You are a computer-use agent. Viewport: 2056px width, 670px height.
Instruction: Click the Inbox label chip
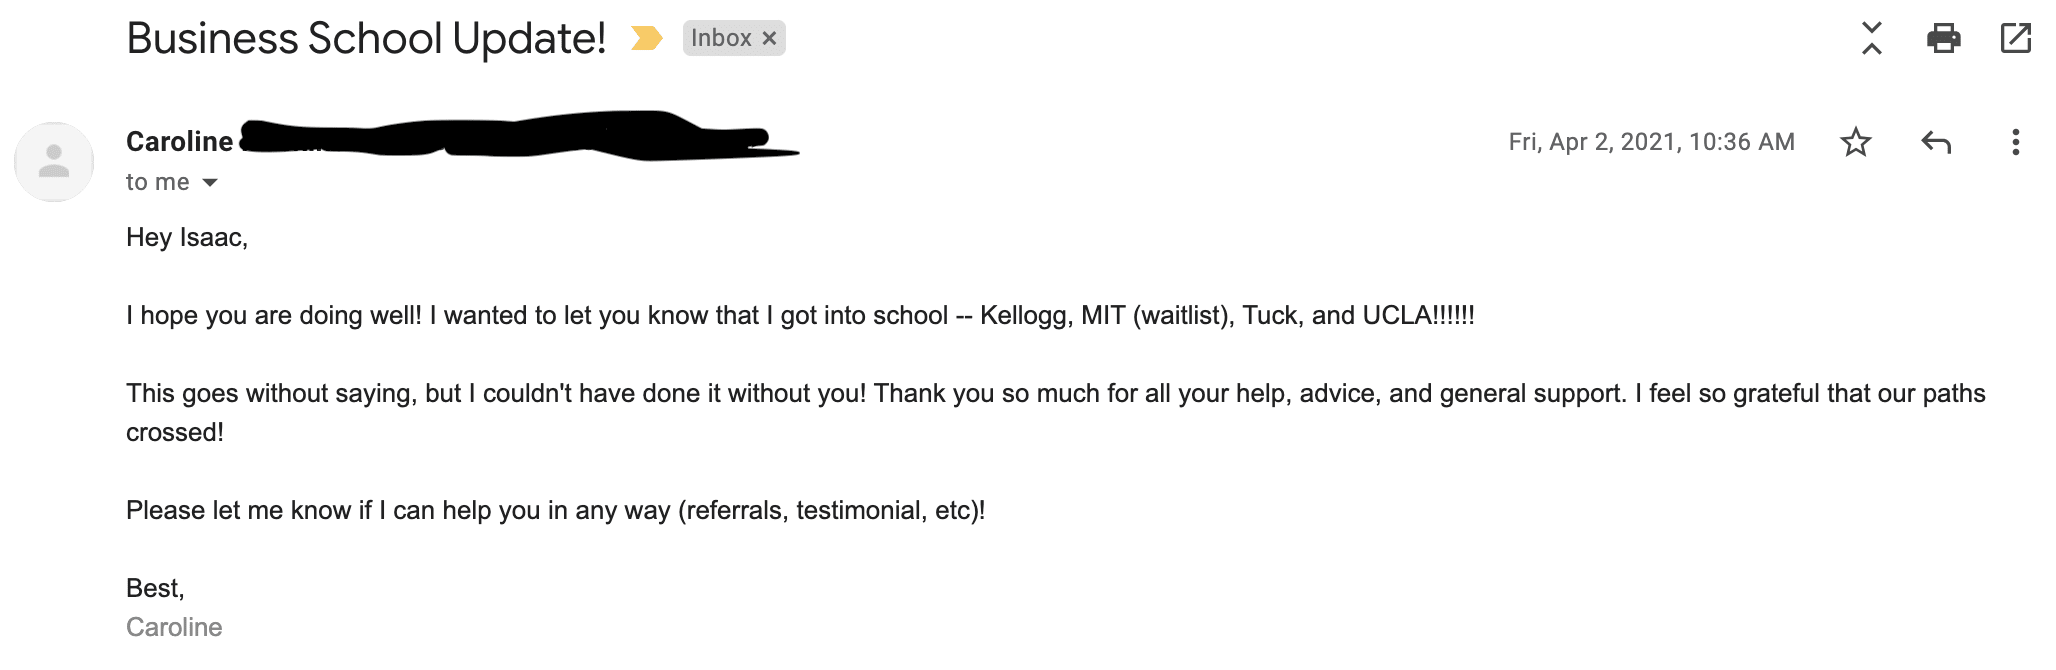[x=720, y=39]
